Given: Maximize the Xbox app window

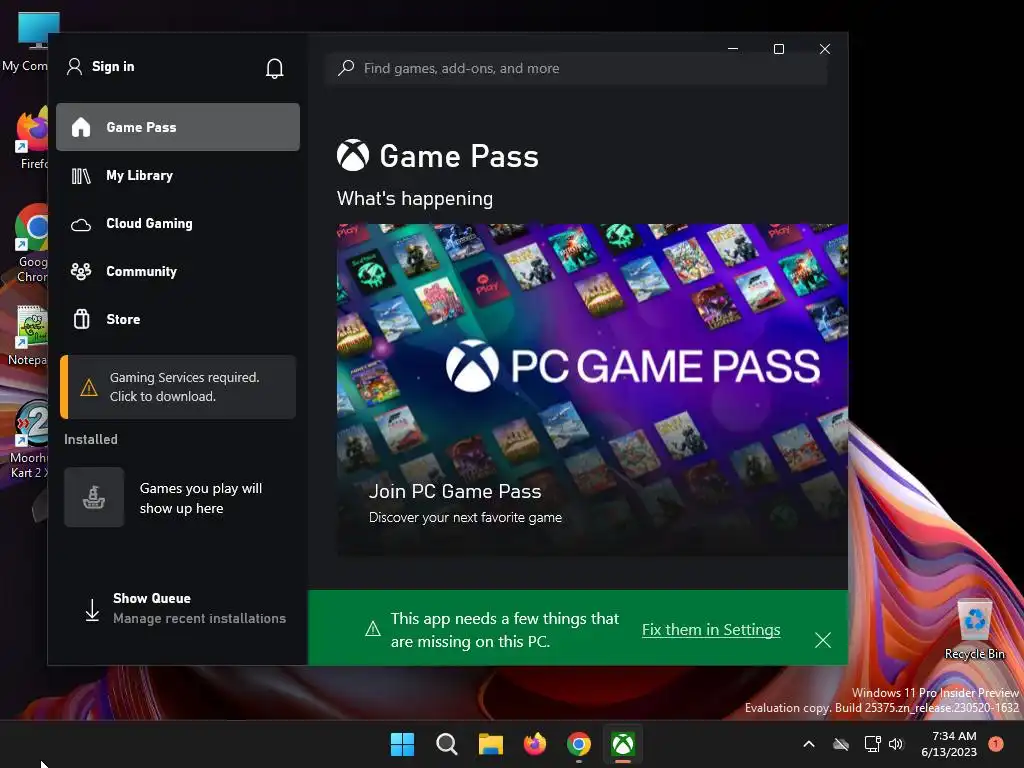Looking at the screenshot, I should click(x=778, y=49).
